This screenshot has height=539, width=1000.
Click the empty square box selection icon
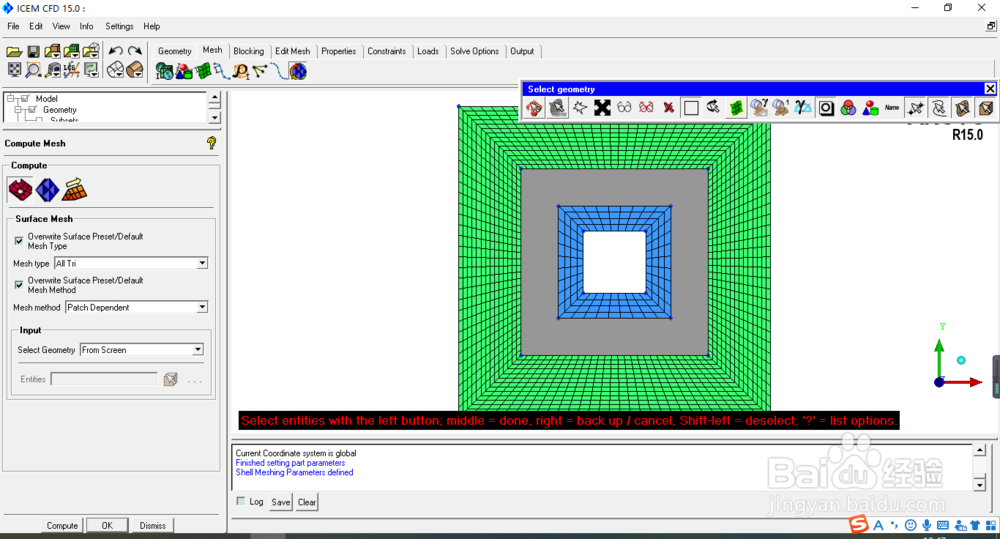(691, 108)
